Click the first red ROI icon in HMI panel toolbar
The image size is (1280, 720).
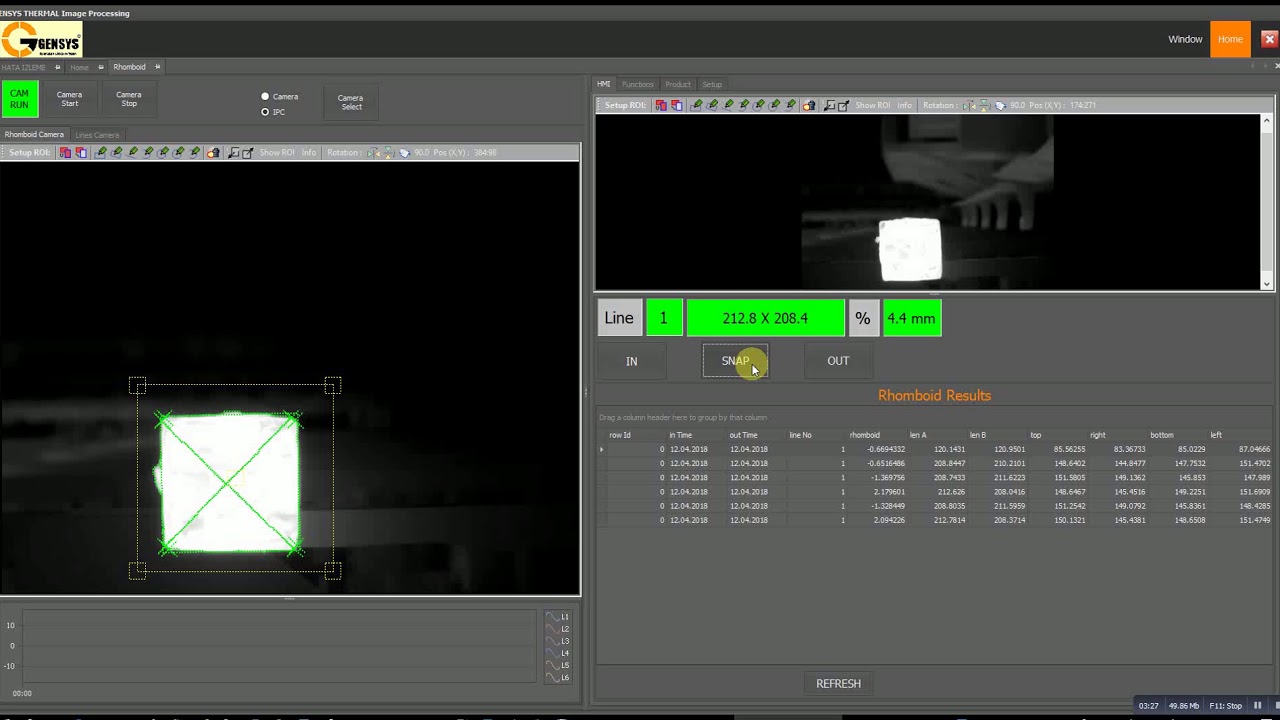661,105
